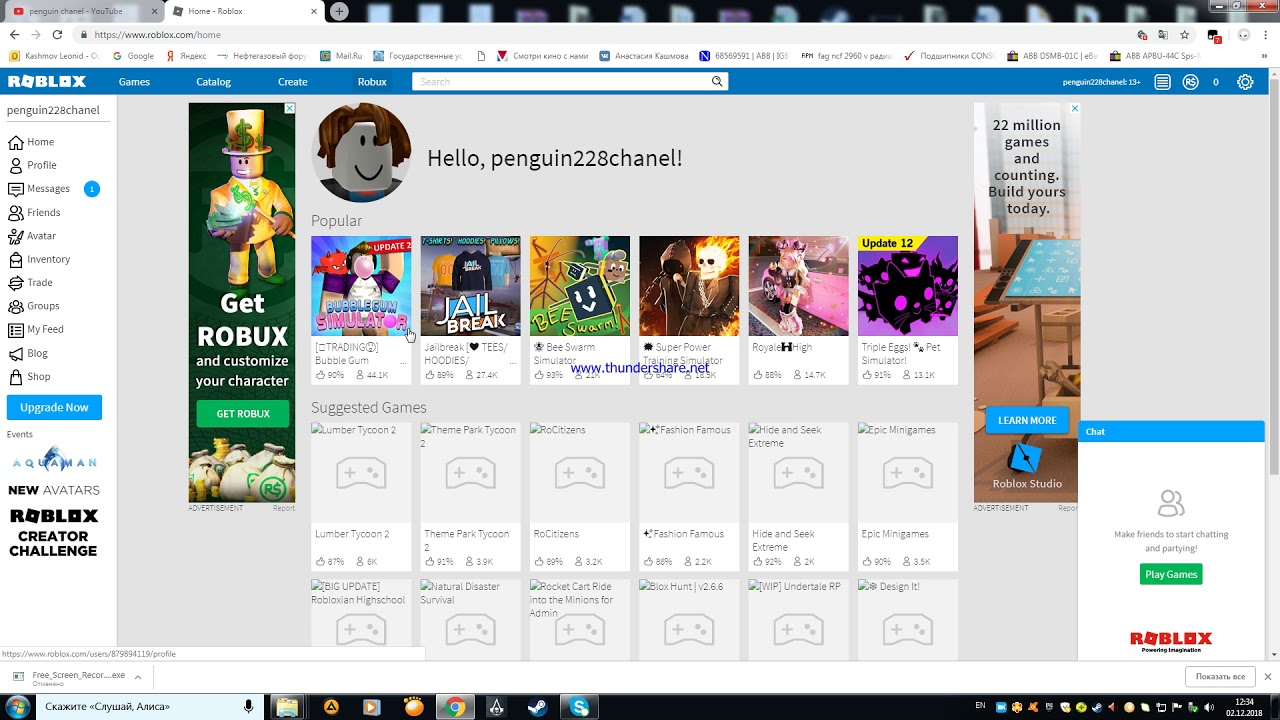This screenshot has height=720, width=1280.
Task: Open Avatar in the sidebar
Action: (41, 236)
